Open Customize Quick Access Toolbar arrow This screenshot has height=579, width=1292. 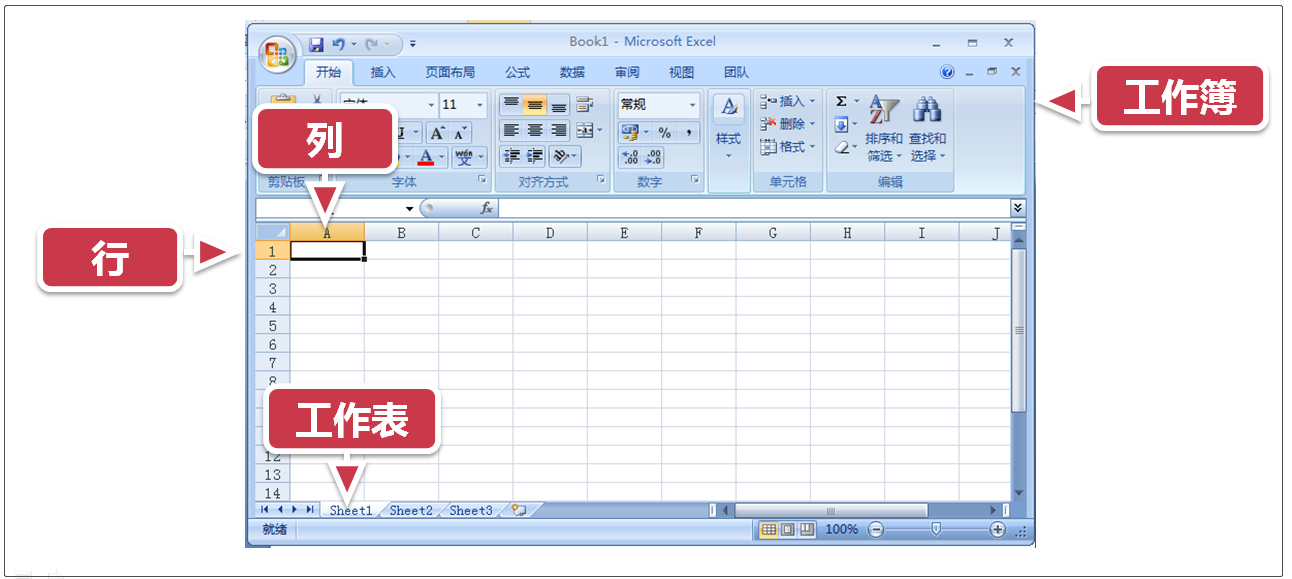coord(413,44)
